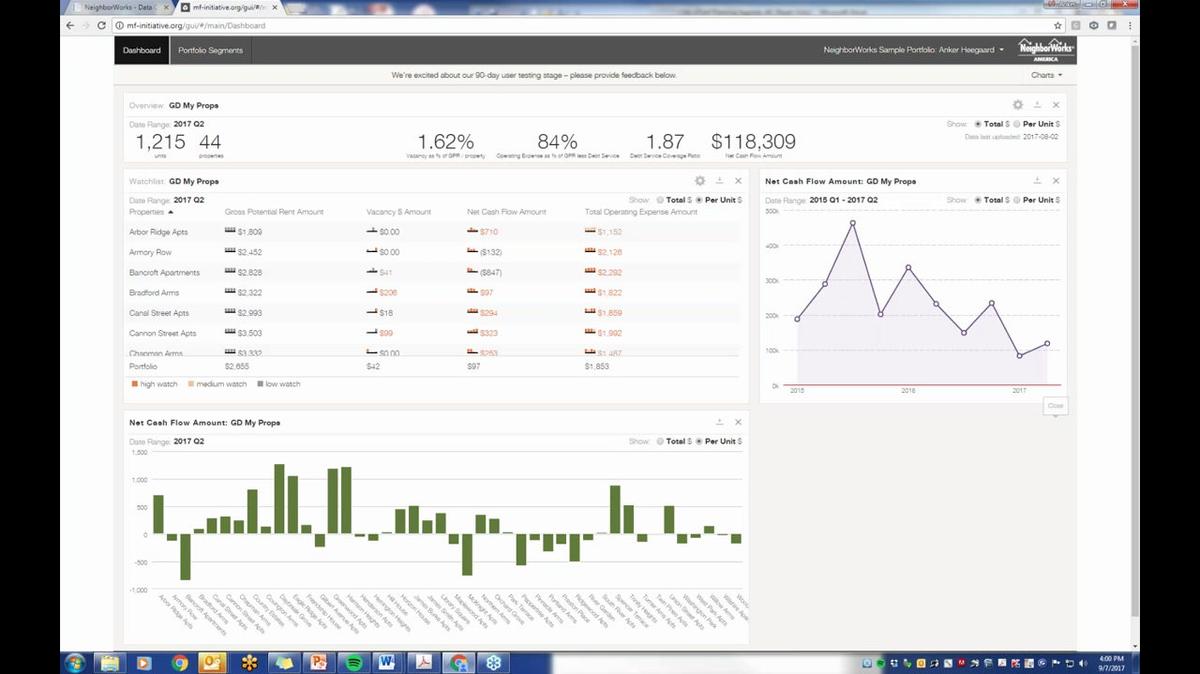Image resolution: width=1200 pixels, height=674 pixels.
Task: Click the Close button below the line chart
Action: point(1054,405)
